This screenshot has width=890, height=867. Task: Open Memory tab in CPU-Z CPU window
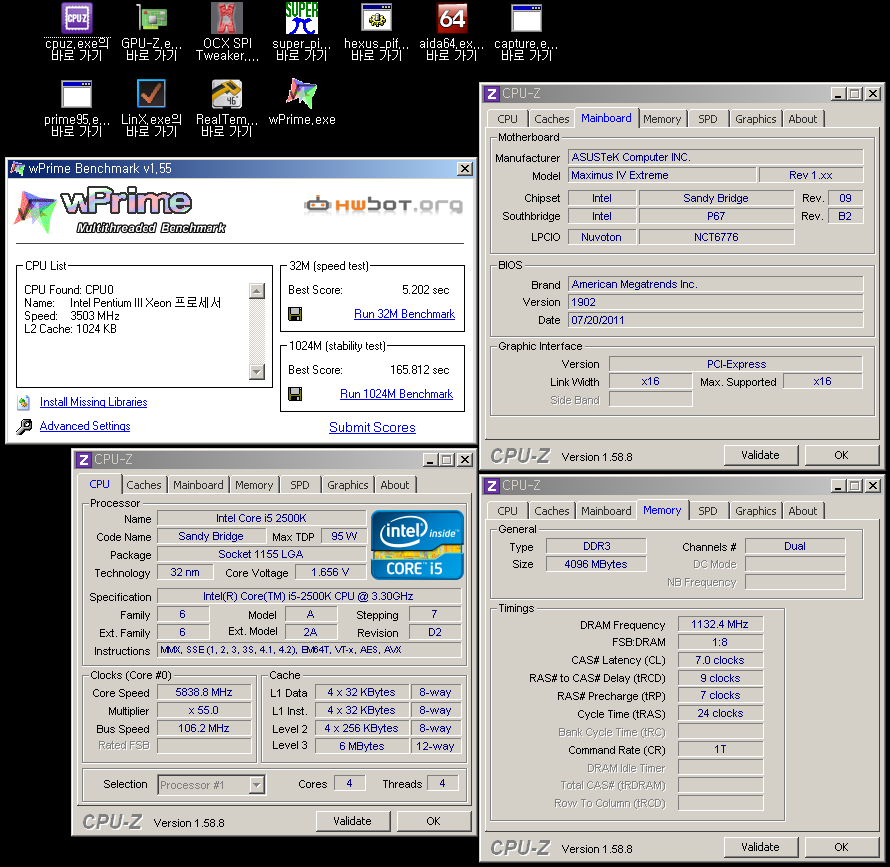[x=254, y=485]
